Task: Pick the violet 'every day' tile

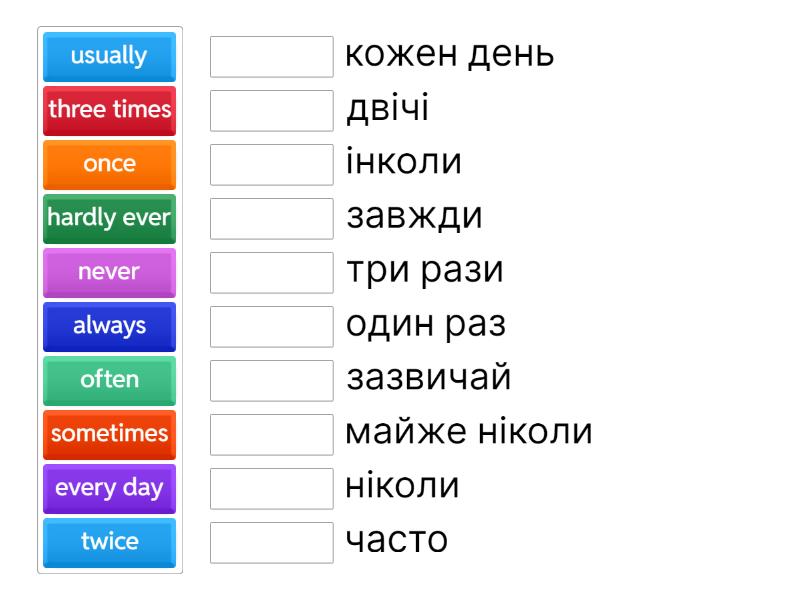Action: click(x=109, y=488)
